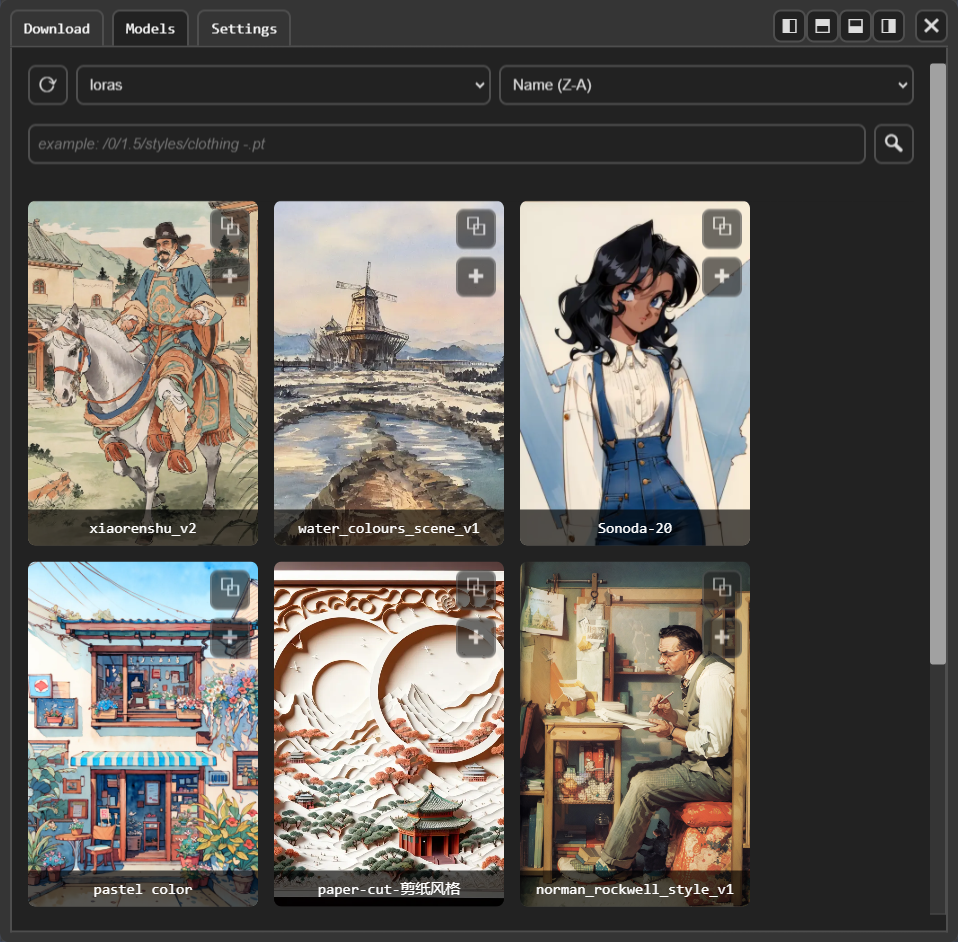
Task: Refresh the model list
Action: tap(48, 85)
